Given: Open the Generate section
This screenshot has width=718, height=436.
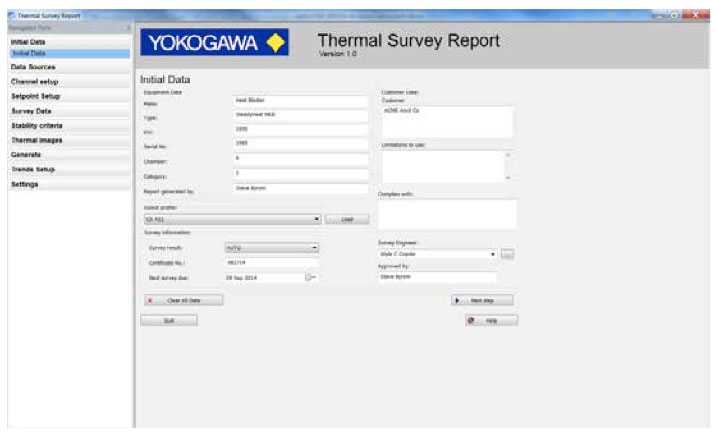Looking at the screenshot, I should [70, 155].
